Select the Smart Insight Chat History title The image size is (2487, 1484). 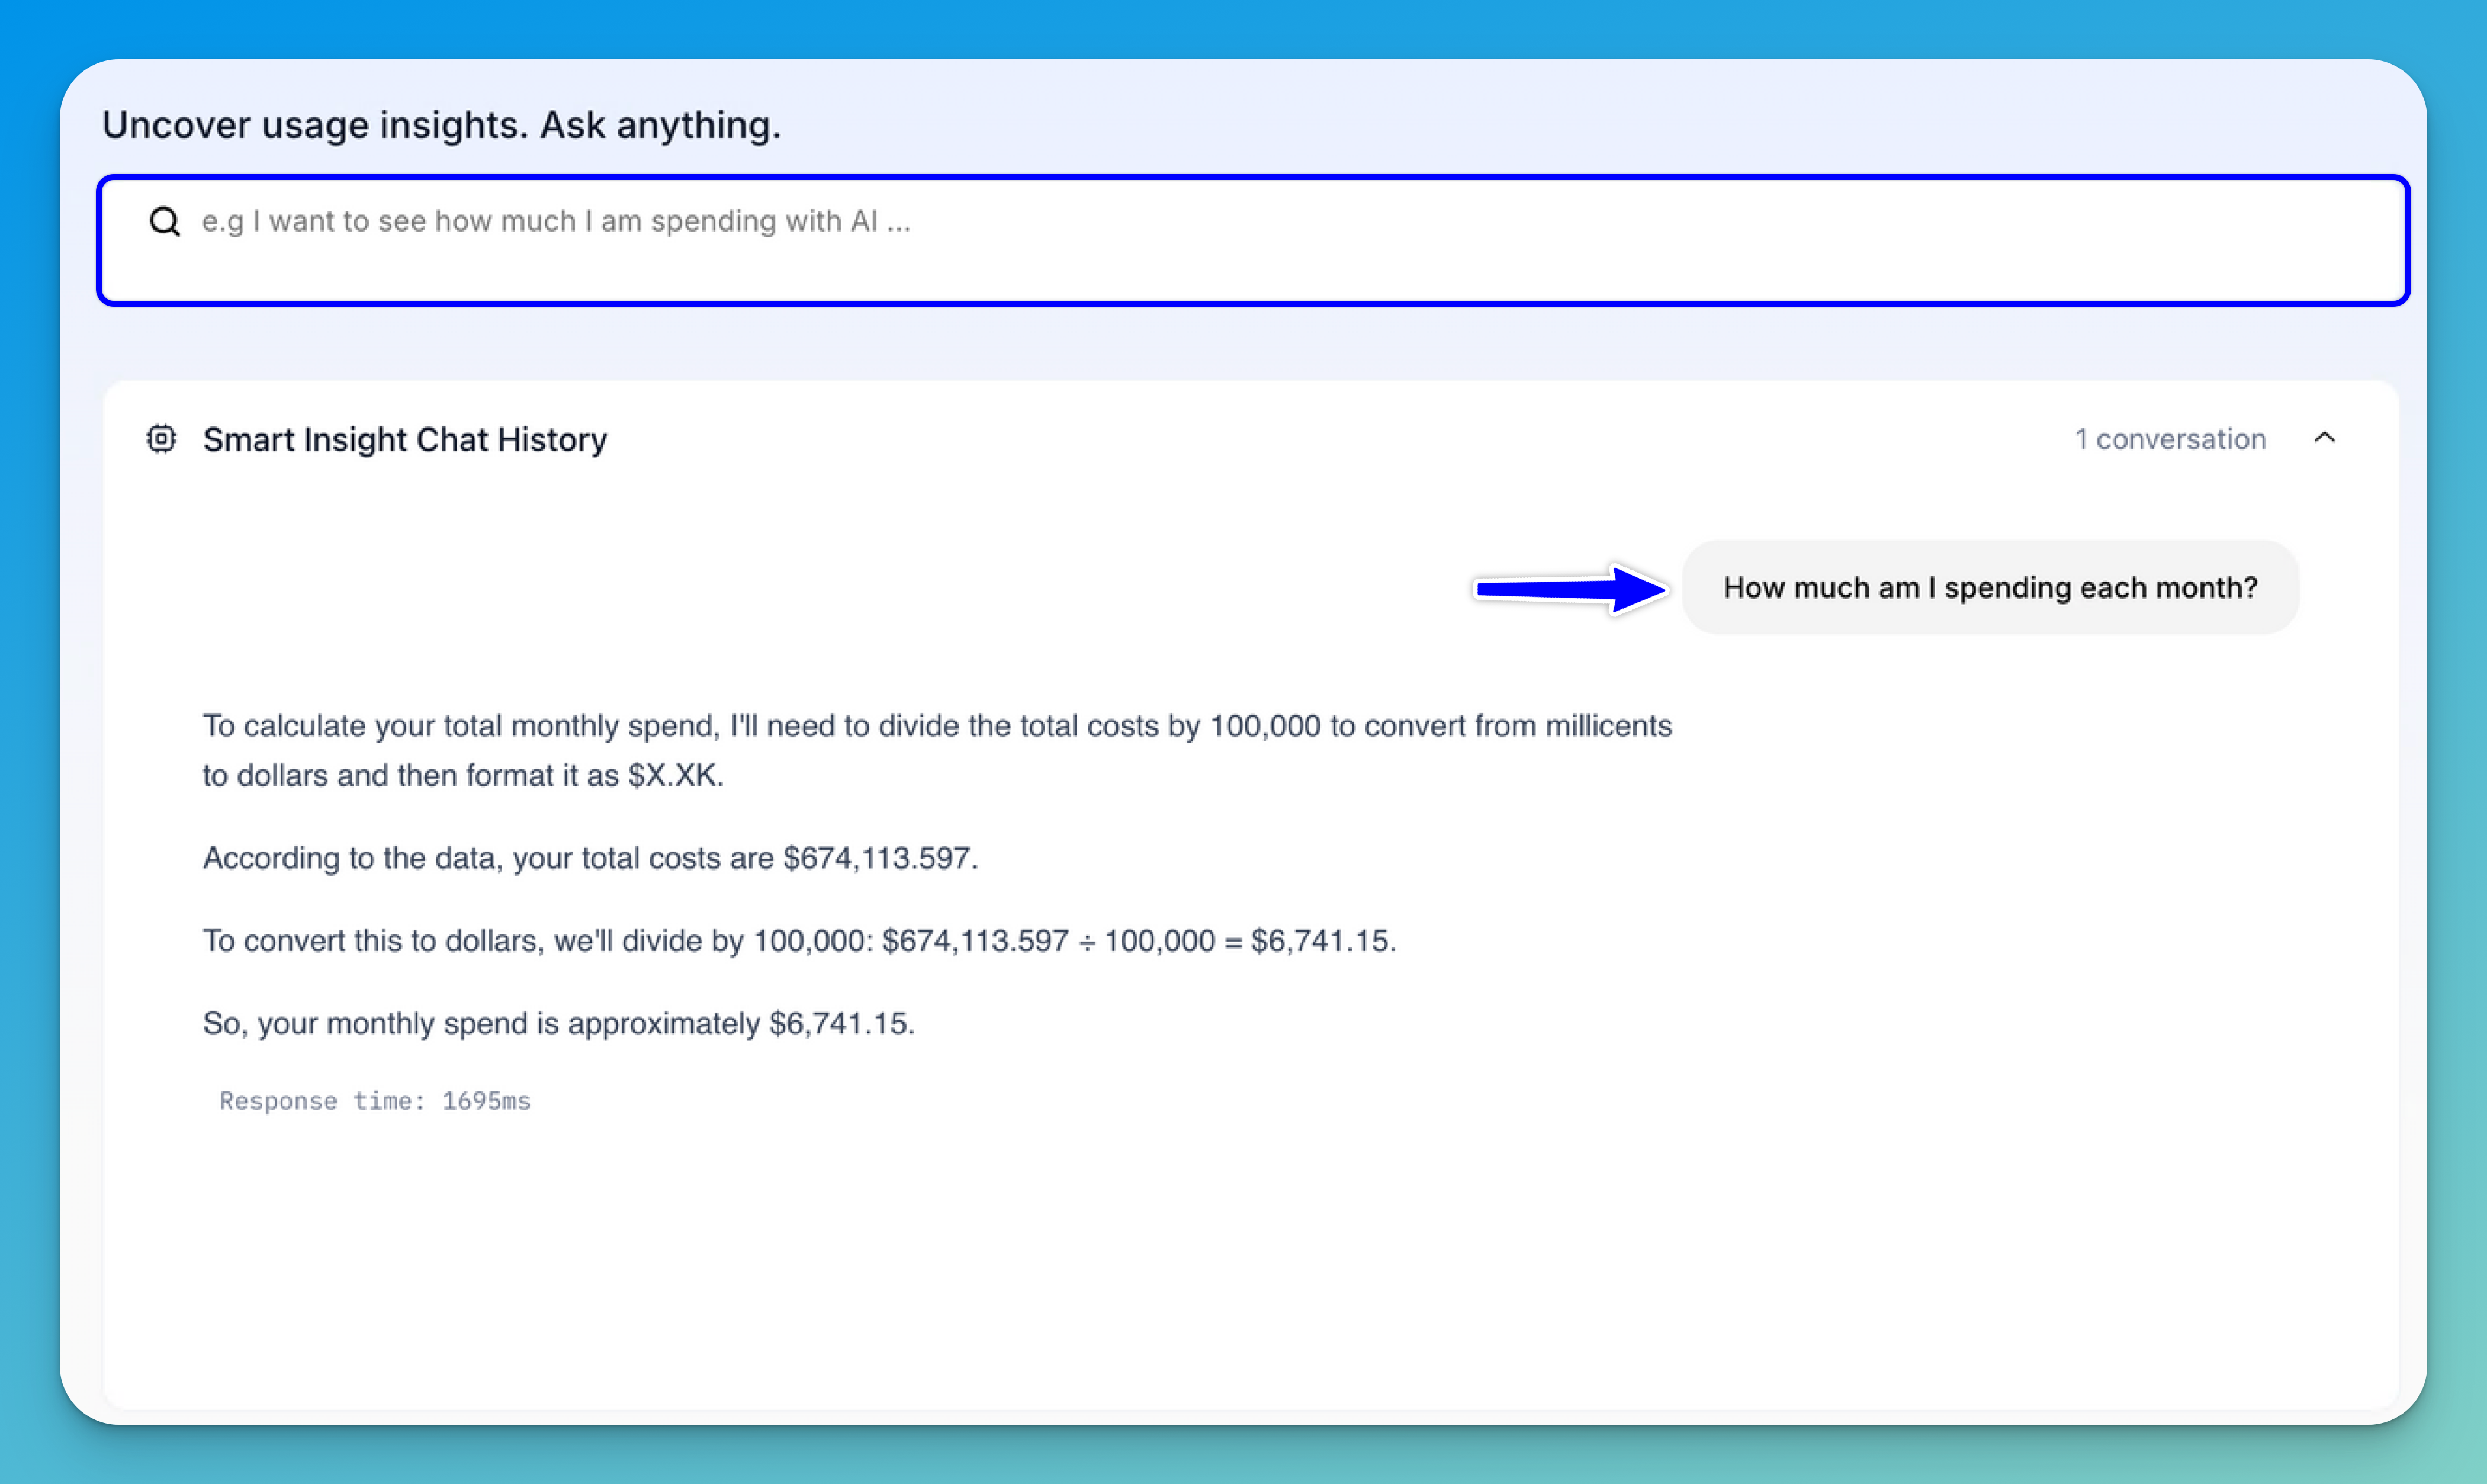click(405, 439)
